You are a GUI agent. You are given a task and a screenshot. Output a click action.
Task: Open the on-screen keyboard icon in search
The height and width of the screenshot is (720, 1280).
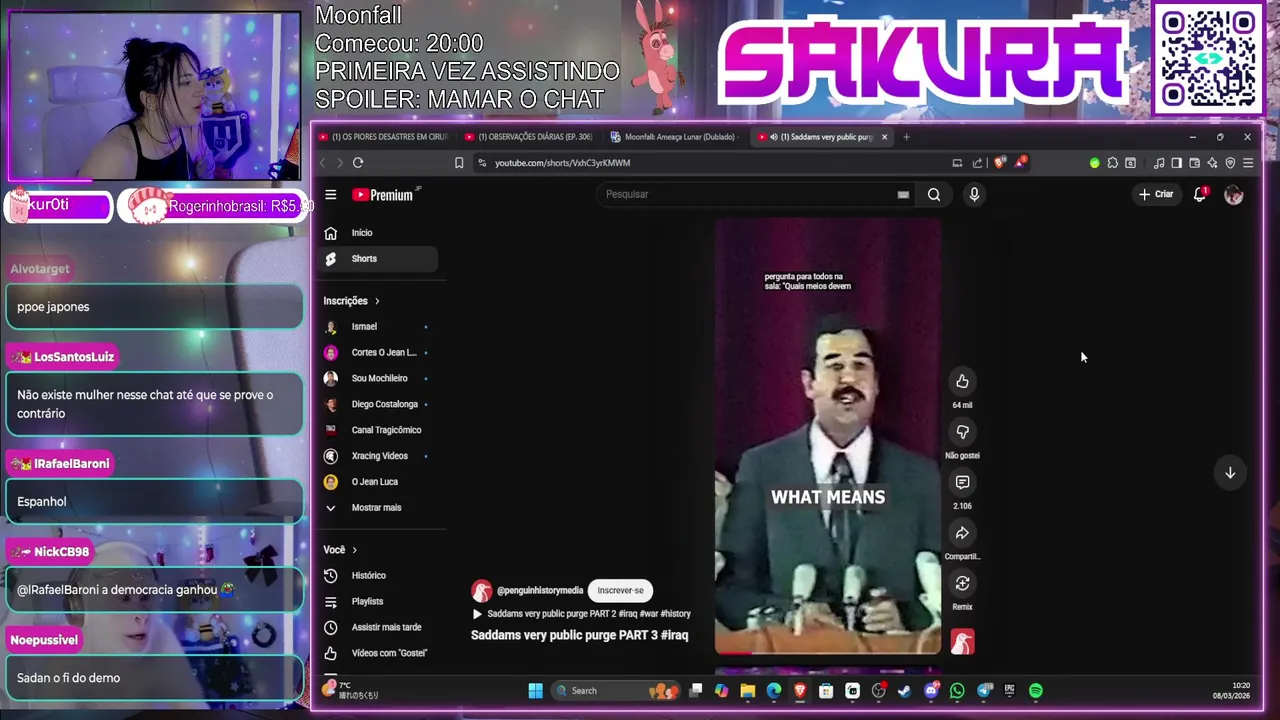tap(903, 195)
